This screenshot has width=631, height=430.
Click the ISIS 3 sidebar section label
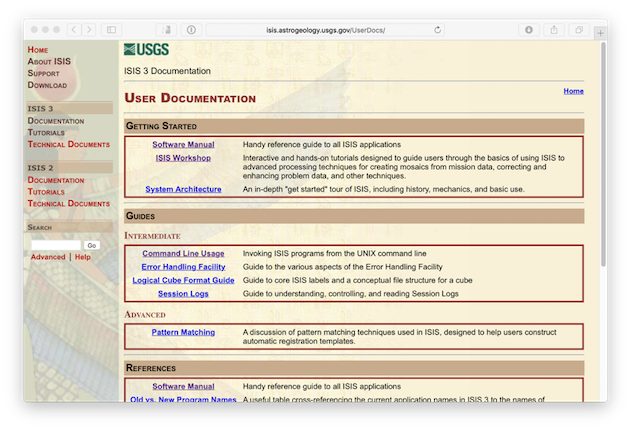click(69, 109)
